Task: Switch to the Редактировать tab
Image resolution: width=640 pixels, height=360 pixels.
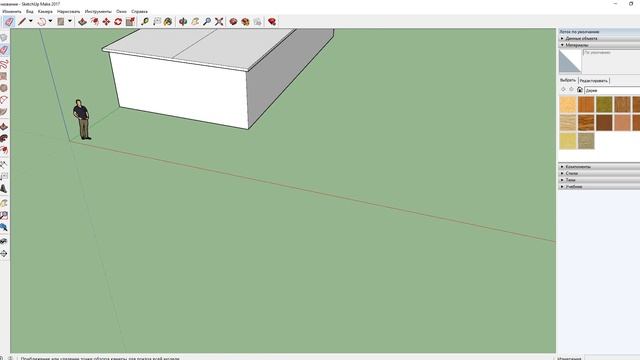Action: click(x=593, y=81)
